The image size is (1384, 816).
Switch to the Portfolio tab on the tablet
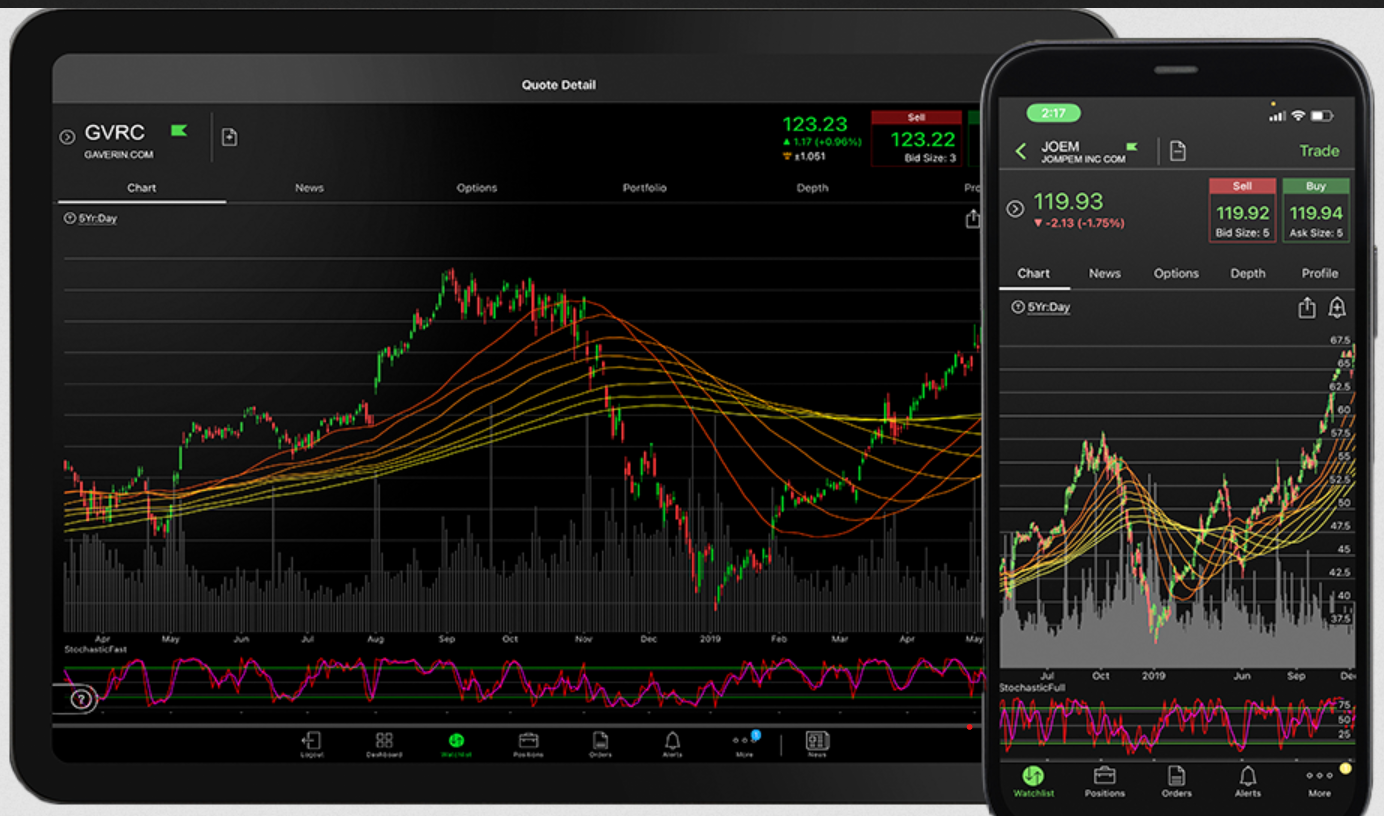(x=645, y=188)
